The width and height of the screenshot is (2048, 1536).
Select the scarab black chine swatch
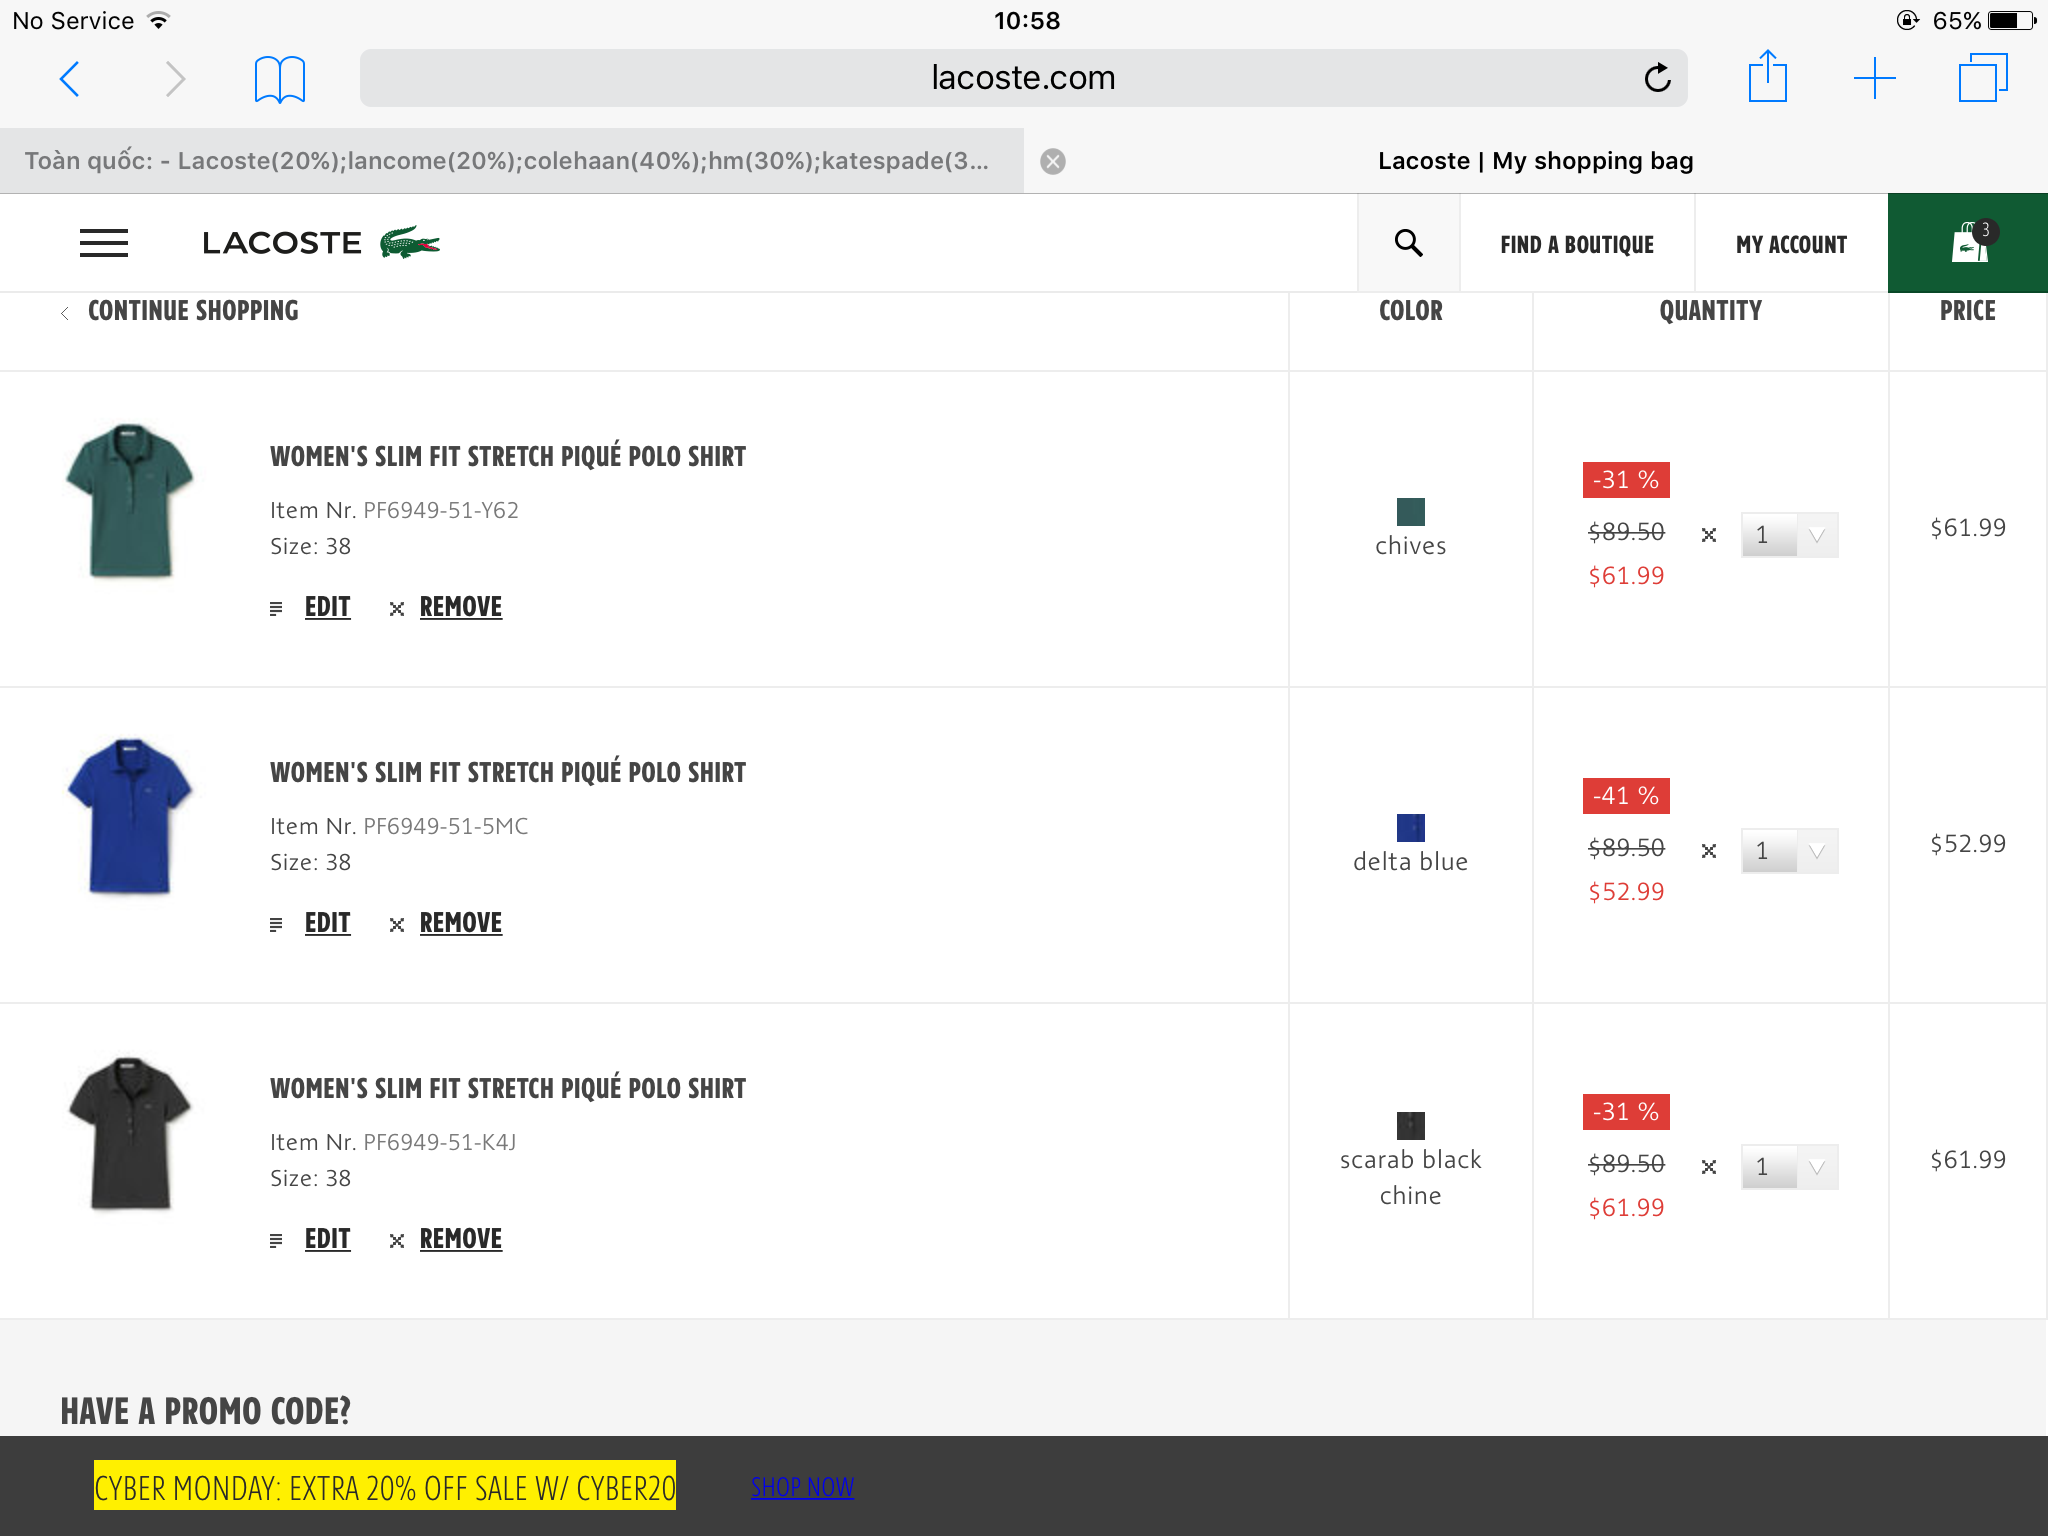coord(1410,1126)
